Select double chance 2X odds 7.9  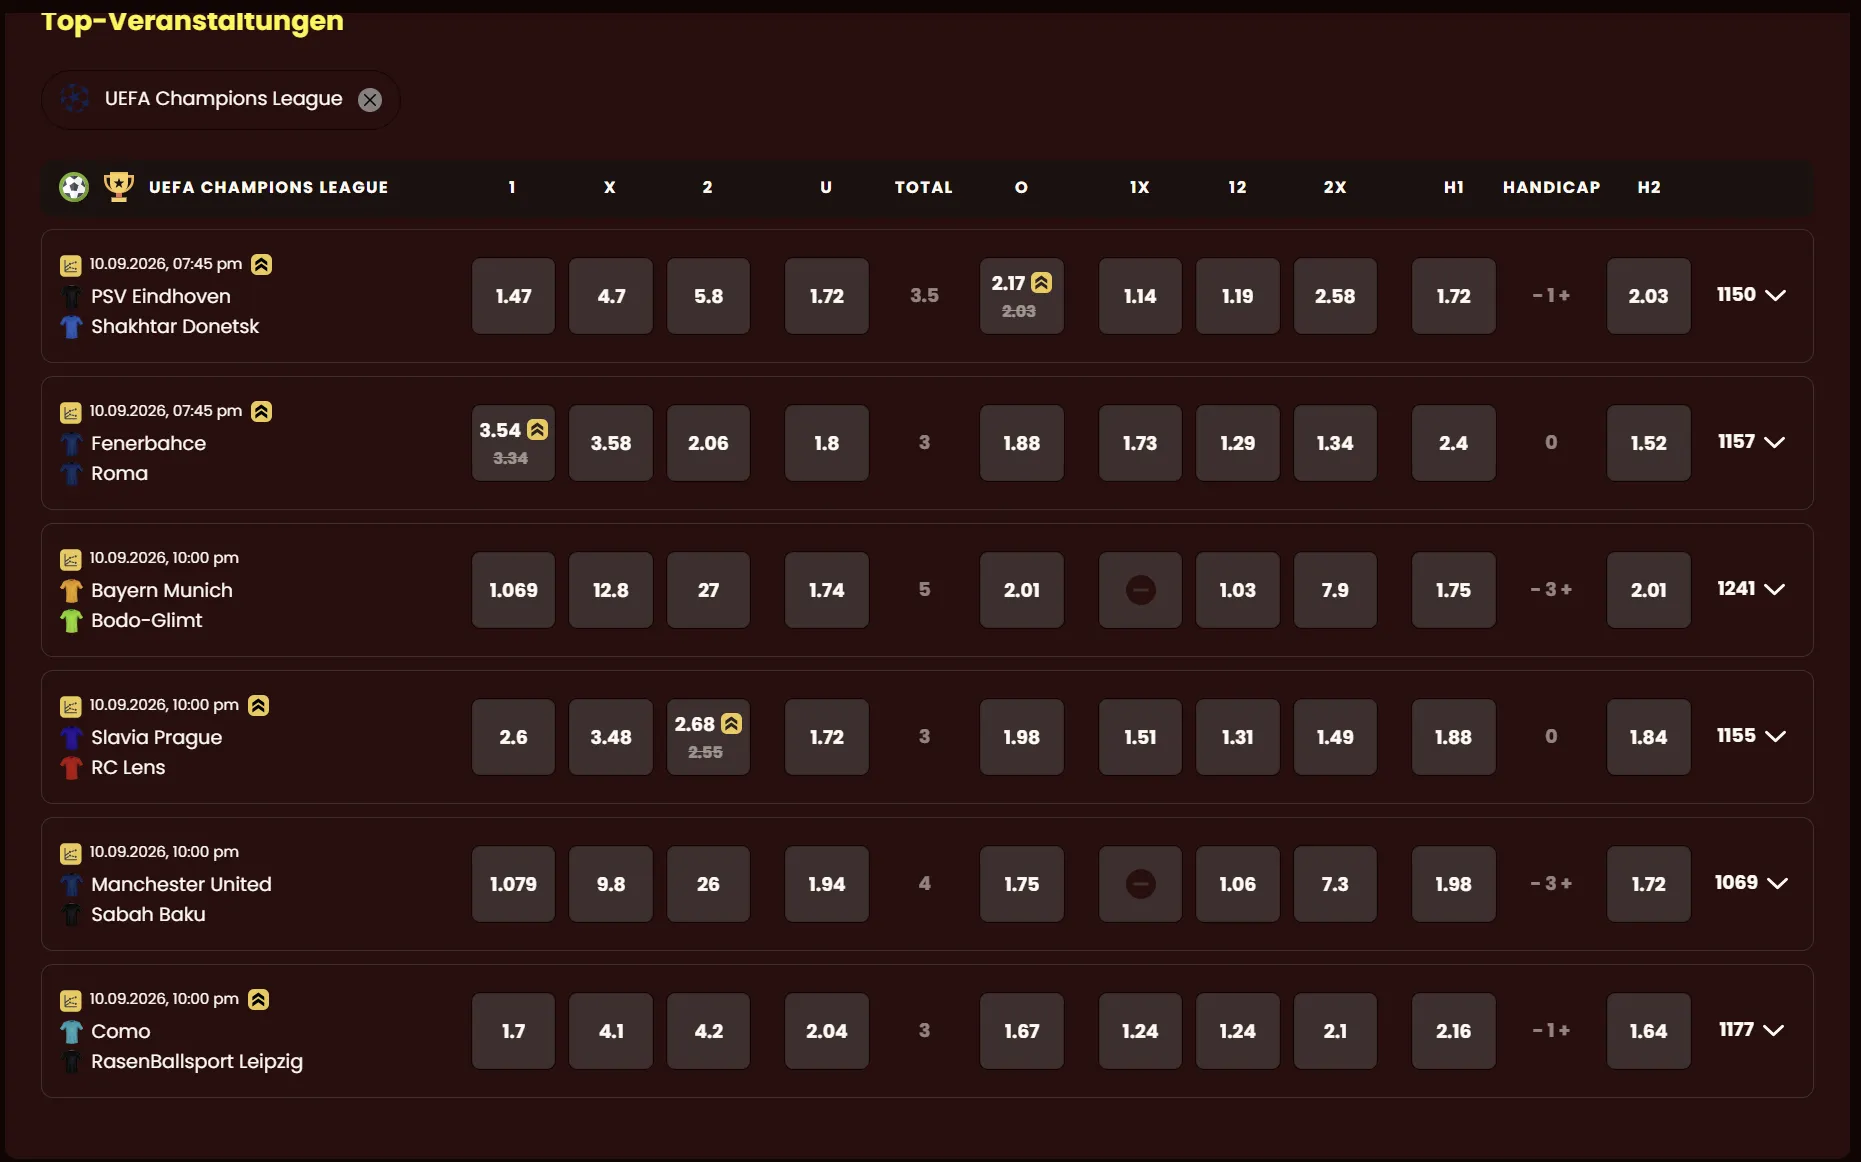1335,590
